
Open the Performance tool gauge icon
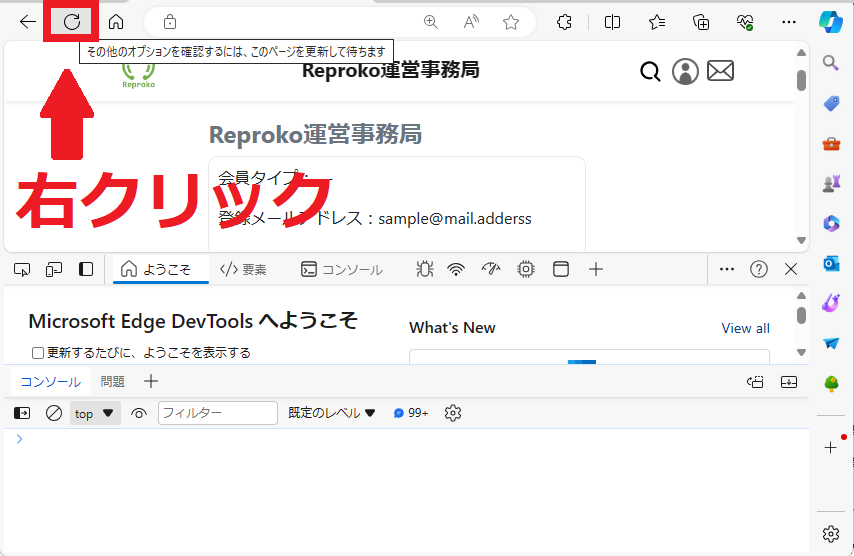click(x=490, y=269)
